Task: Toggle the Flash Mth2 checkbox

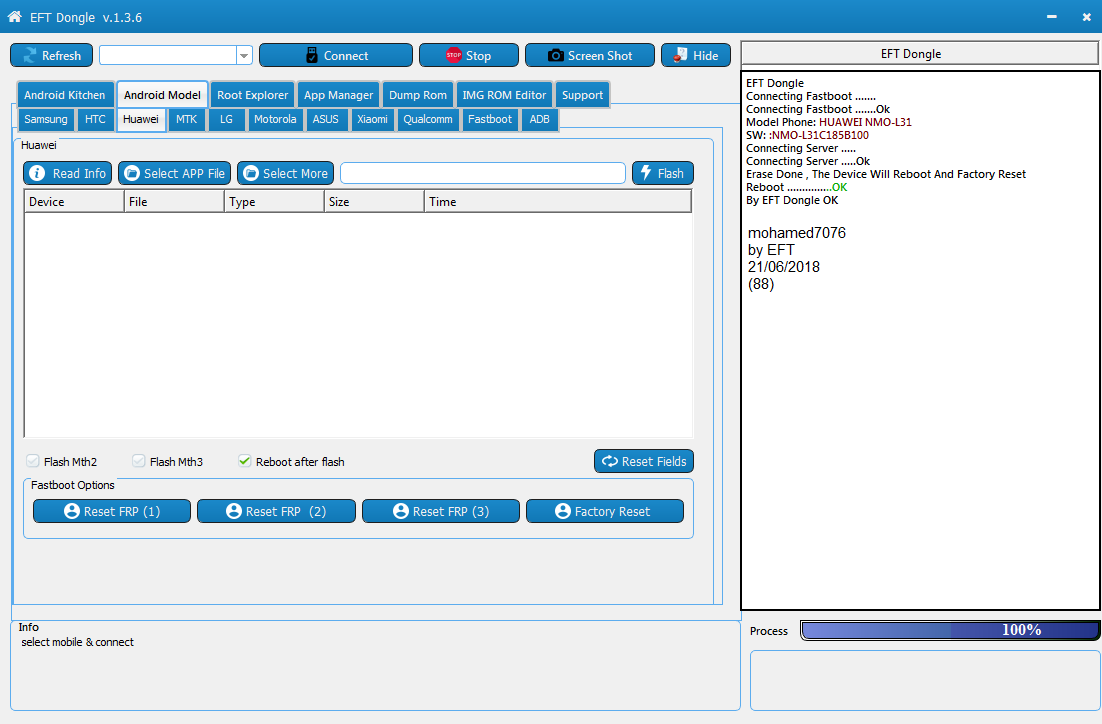Action: click(32, 461)
